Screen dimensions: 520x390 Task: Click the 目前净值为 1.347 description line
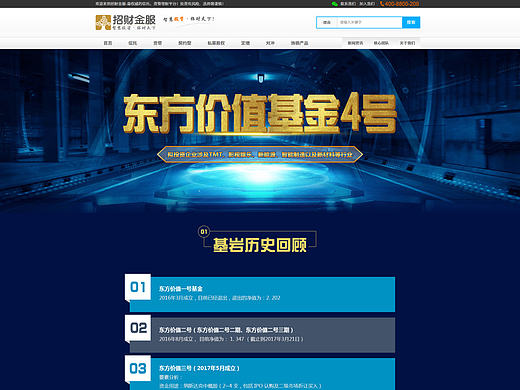[x=231, y=339]
